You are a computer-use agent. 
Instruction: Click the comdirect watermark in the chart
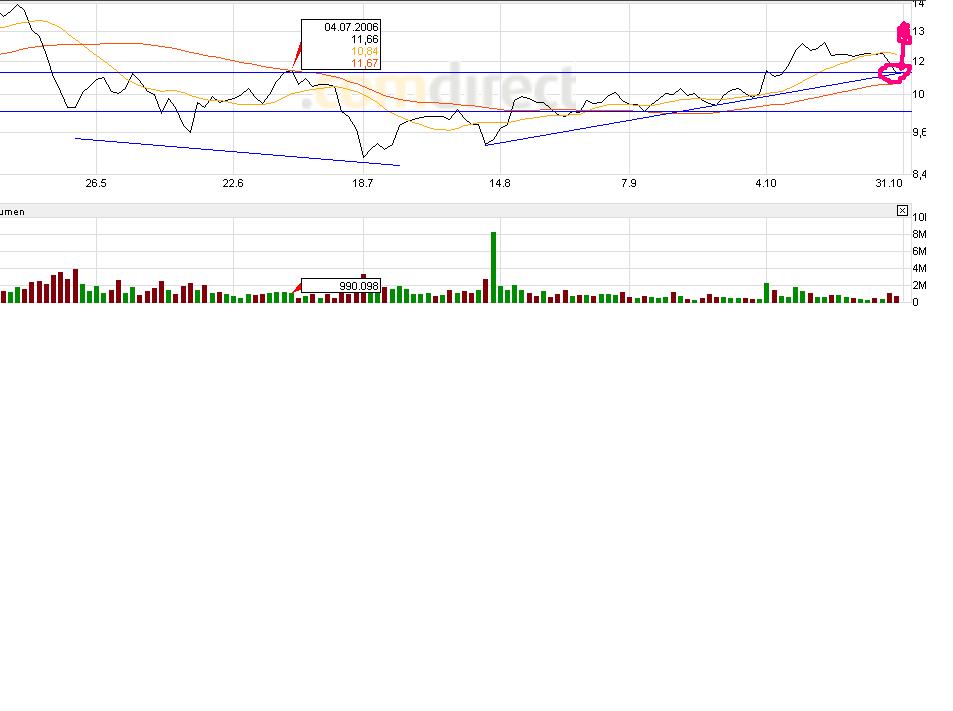(x=438, y=90)
